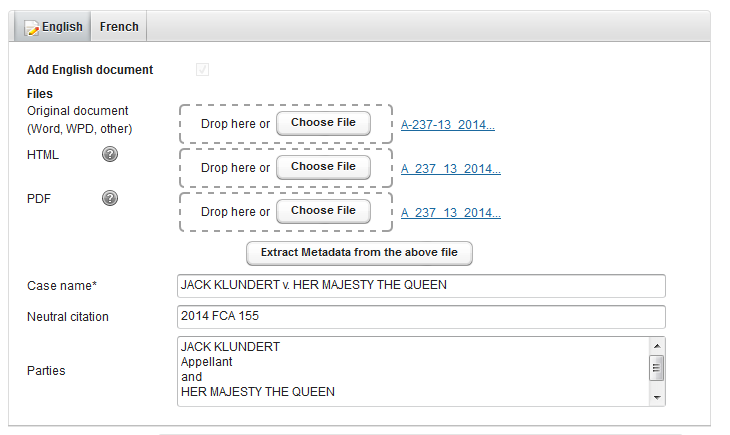The height and width of the screenshot is (435, 730).
Task: Click inside the Parties text area
Action: [410, 370]
